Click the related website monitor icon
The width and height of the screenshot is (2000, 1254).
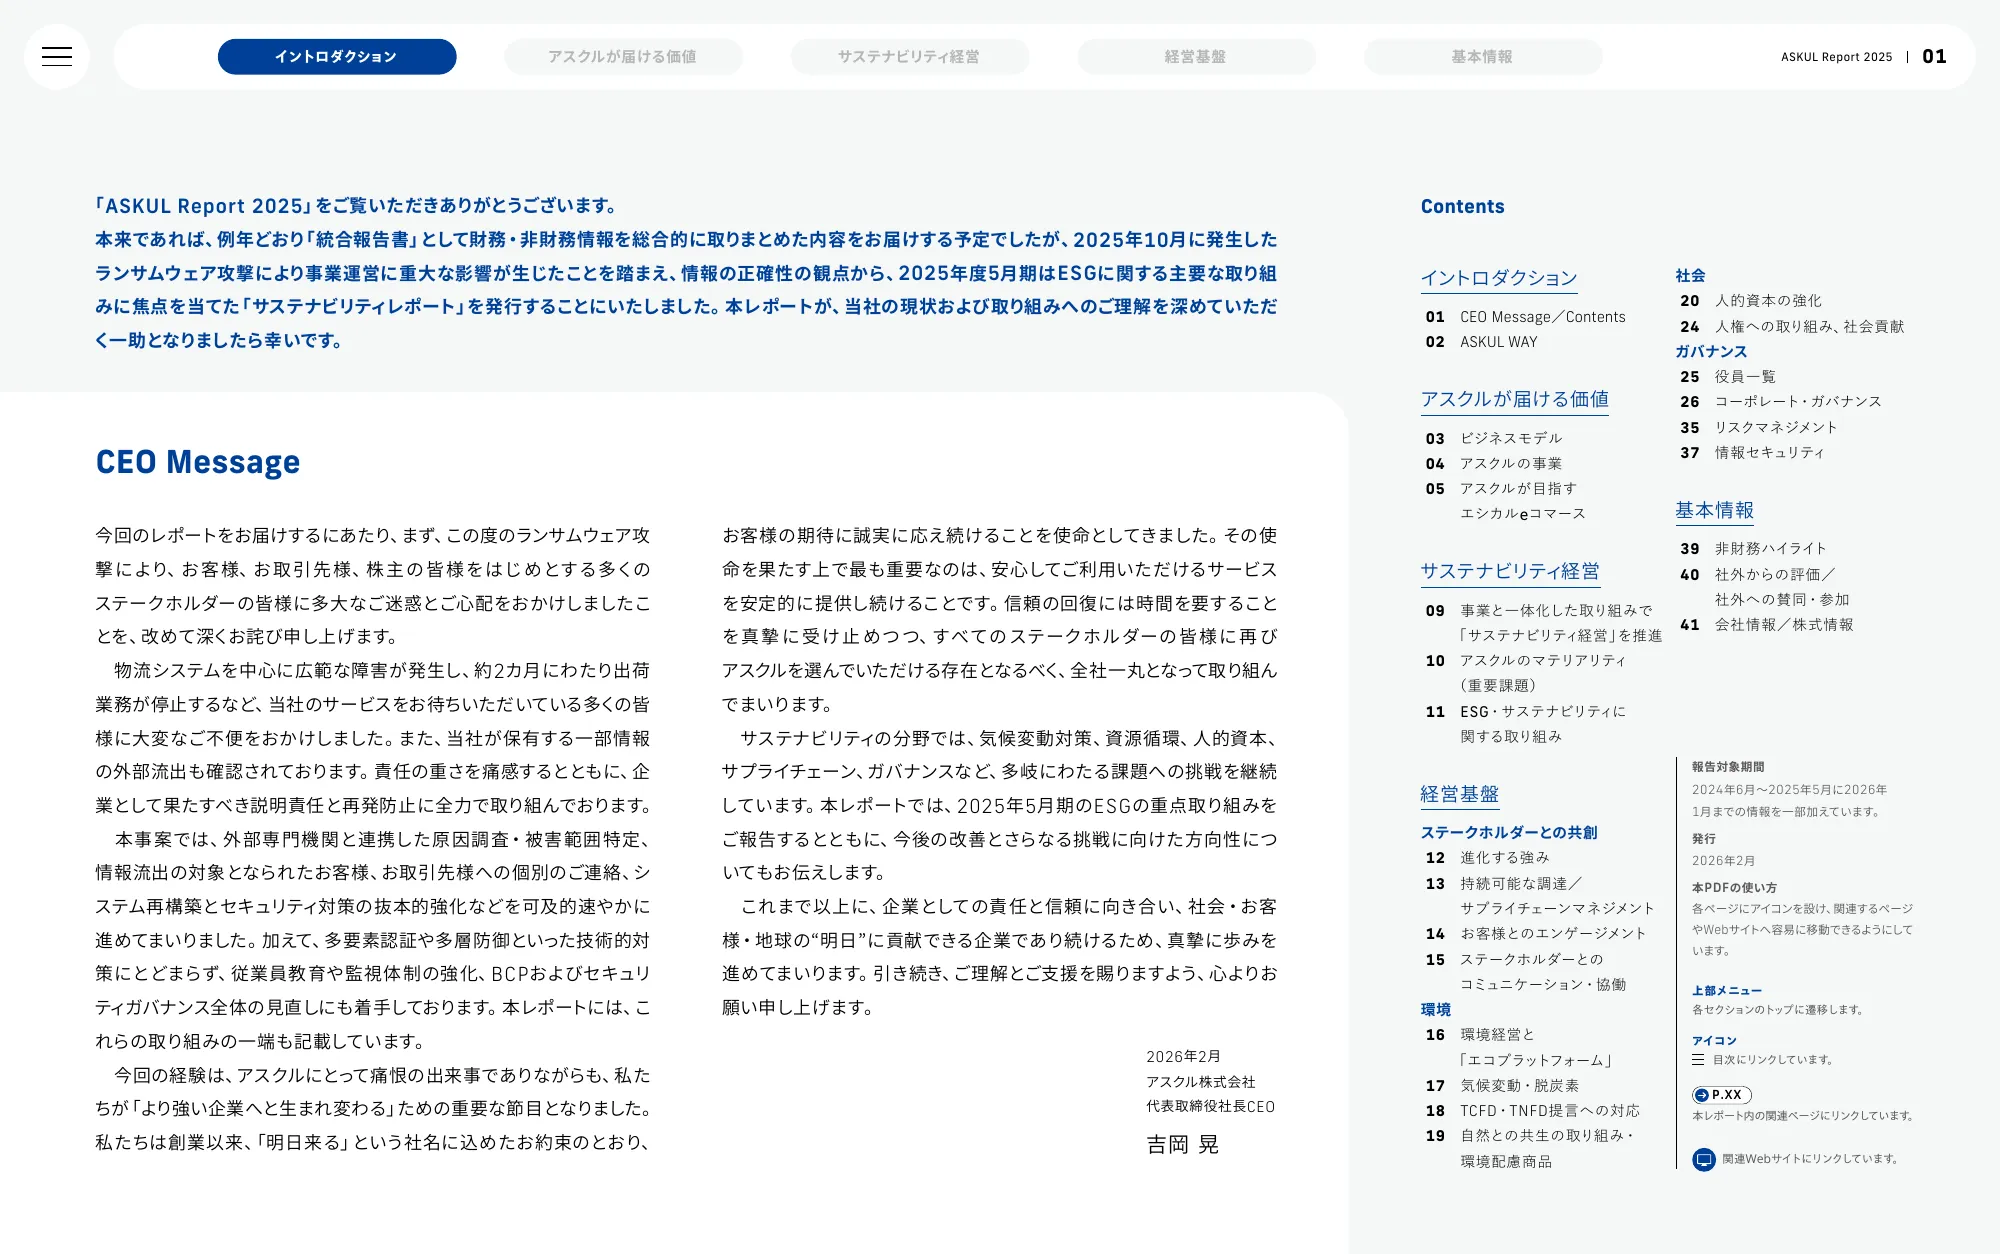point(1704,1159)
